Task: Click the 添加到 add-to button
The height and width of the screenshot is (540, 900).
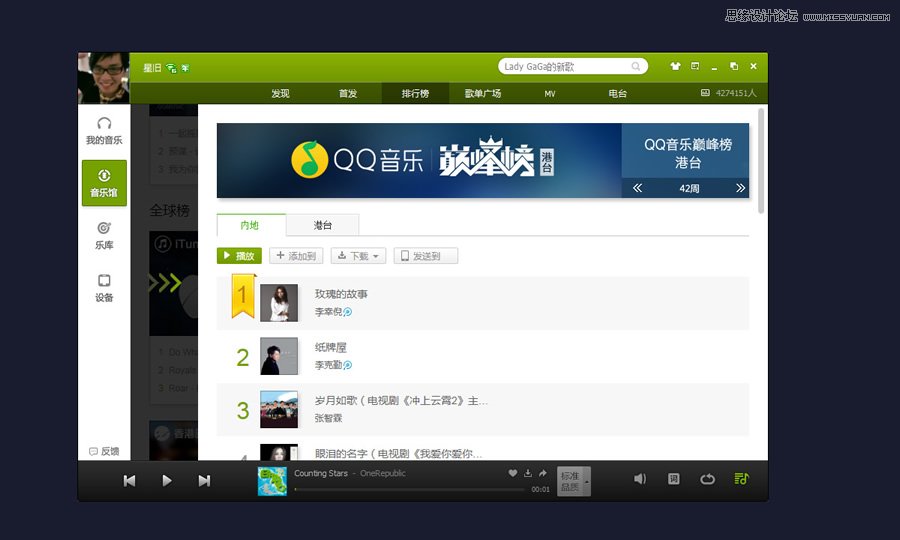Action: [x=296, y=256]
